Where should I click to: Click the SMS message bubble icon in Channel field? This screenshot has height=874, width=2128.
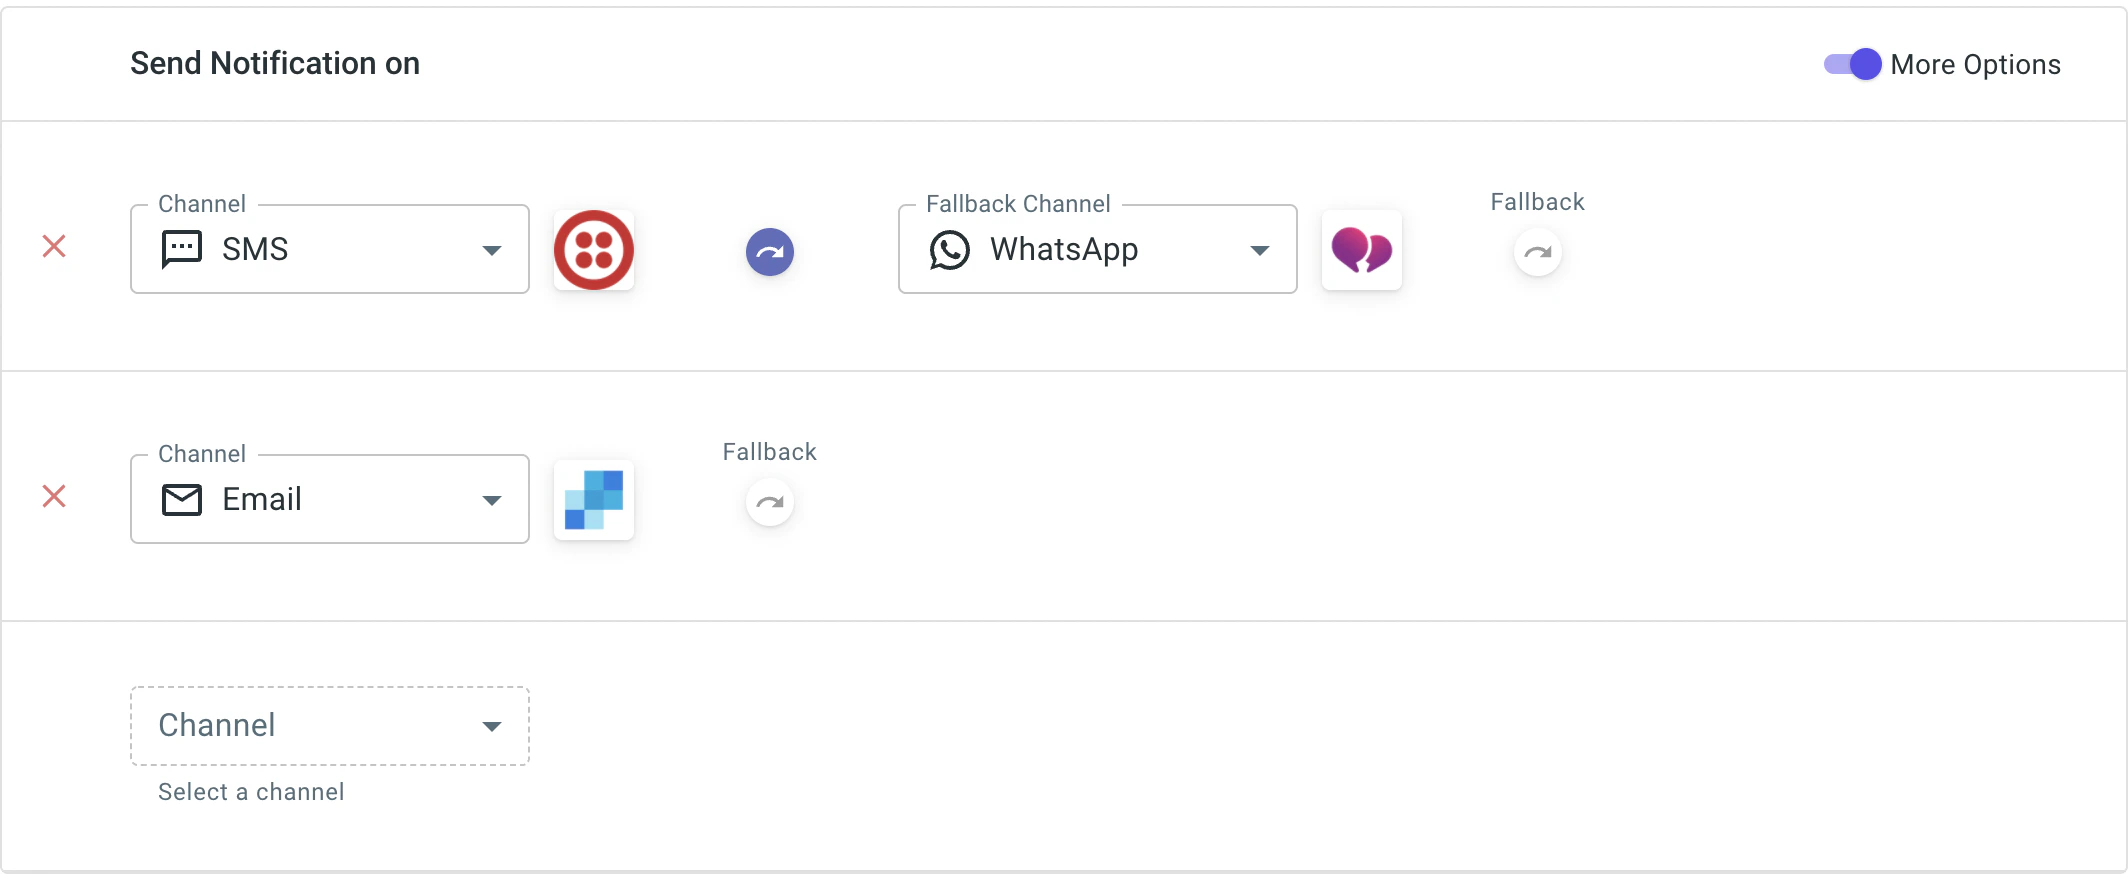(182, 249)
